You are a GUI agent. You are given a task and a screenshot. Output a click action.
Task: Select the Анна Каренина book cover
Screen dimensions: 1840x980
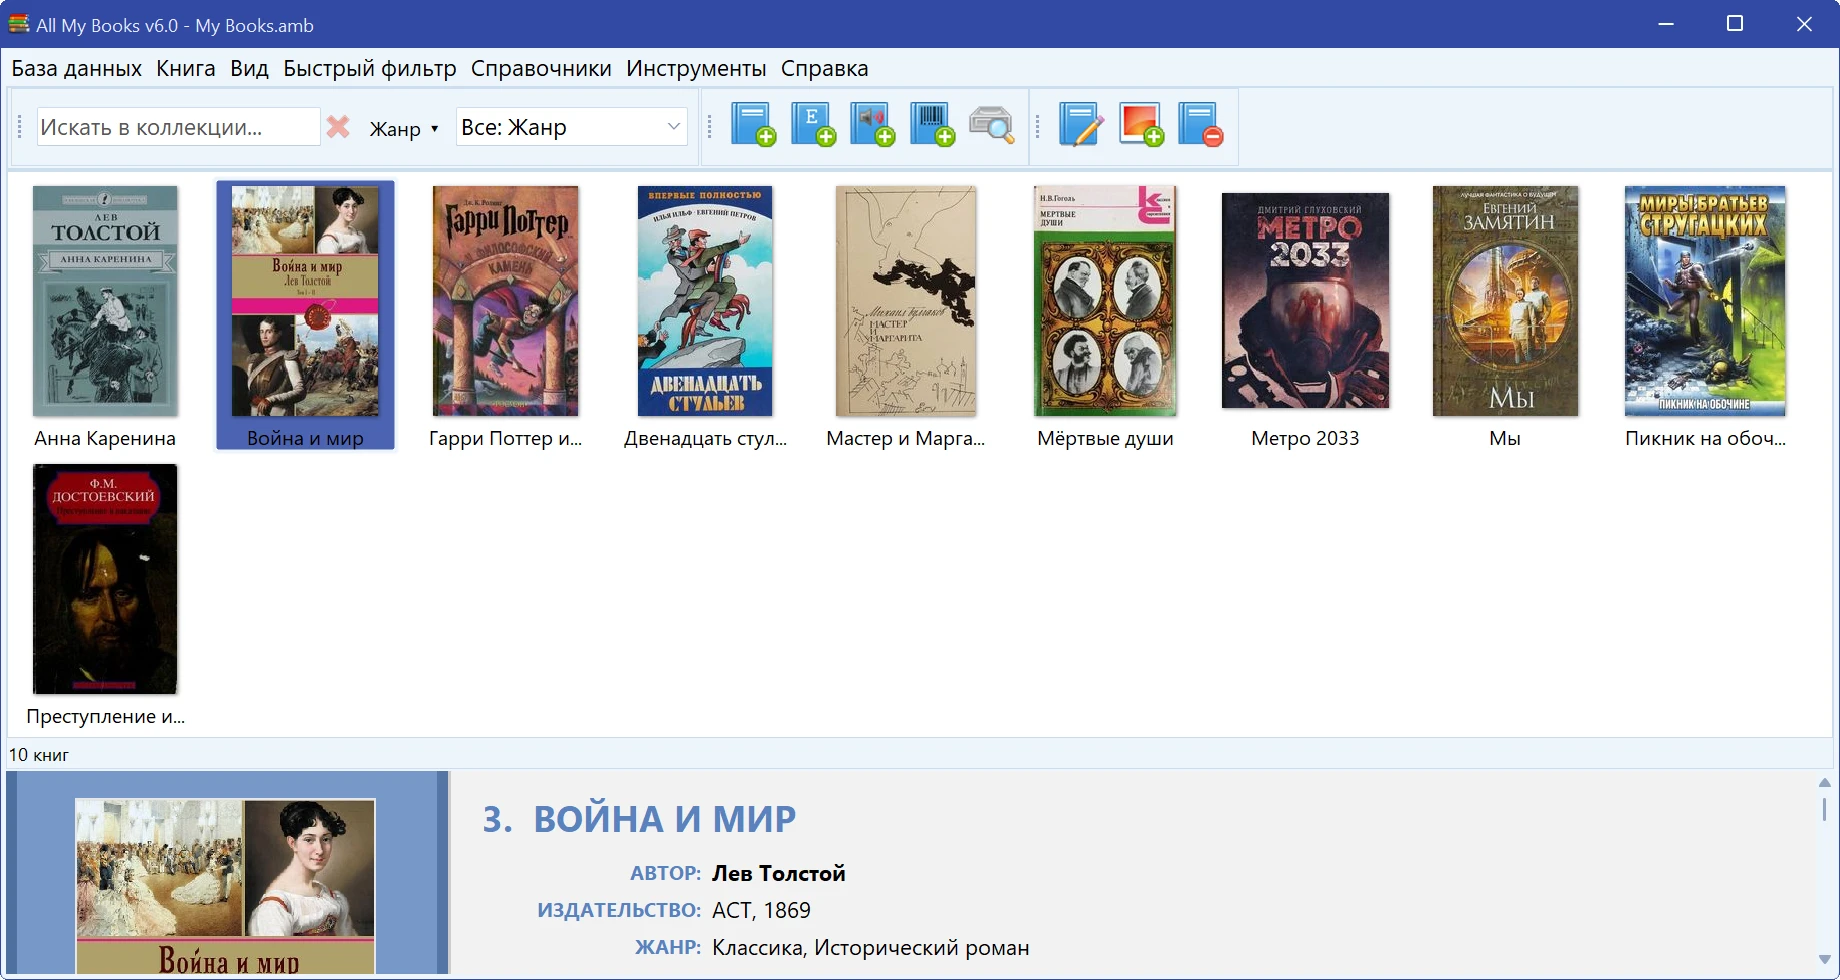105,301
